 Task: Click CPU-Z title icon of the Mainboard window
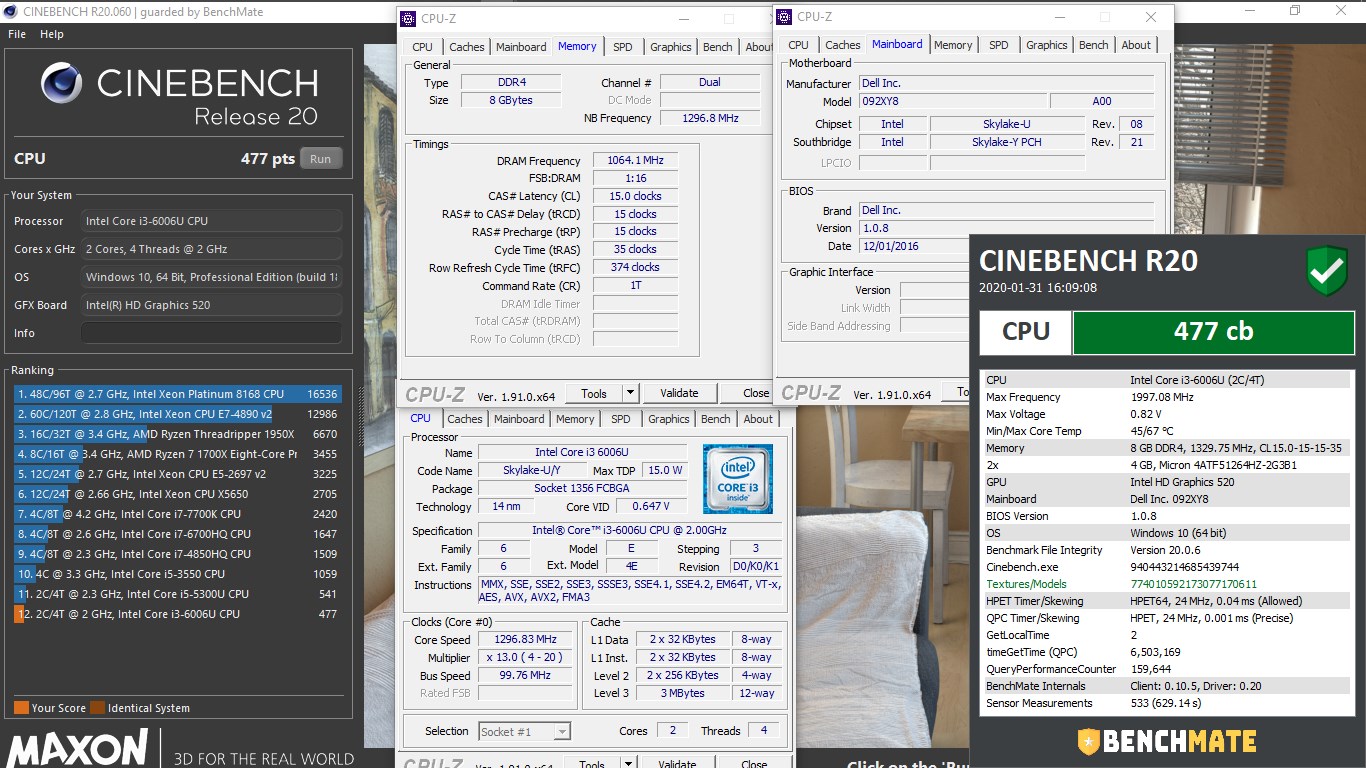(x=784, y=17)
